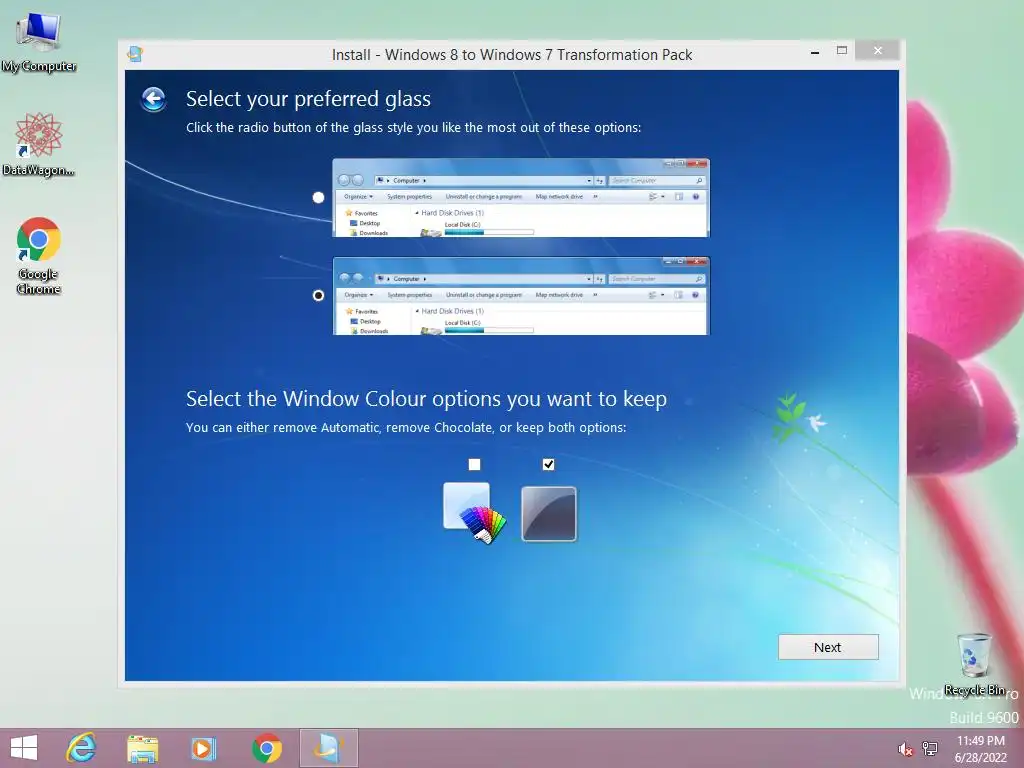Open the Recycle Bin desktop icon
Image resolution: width=1024 pixels, height=768 pixels.
click(974, 665)
